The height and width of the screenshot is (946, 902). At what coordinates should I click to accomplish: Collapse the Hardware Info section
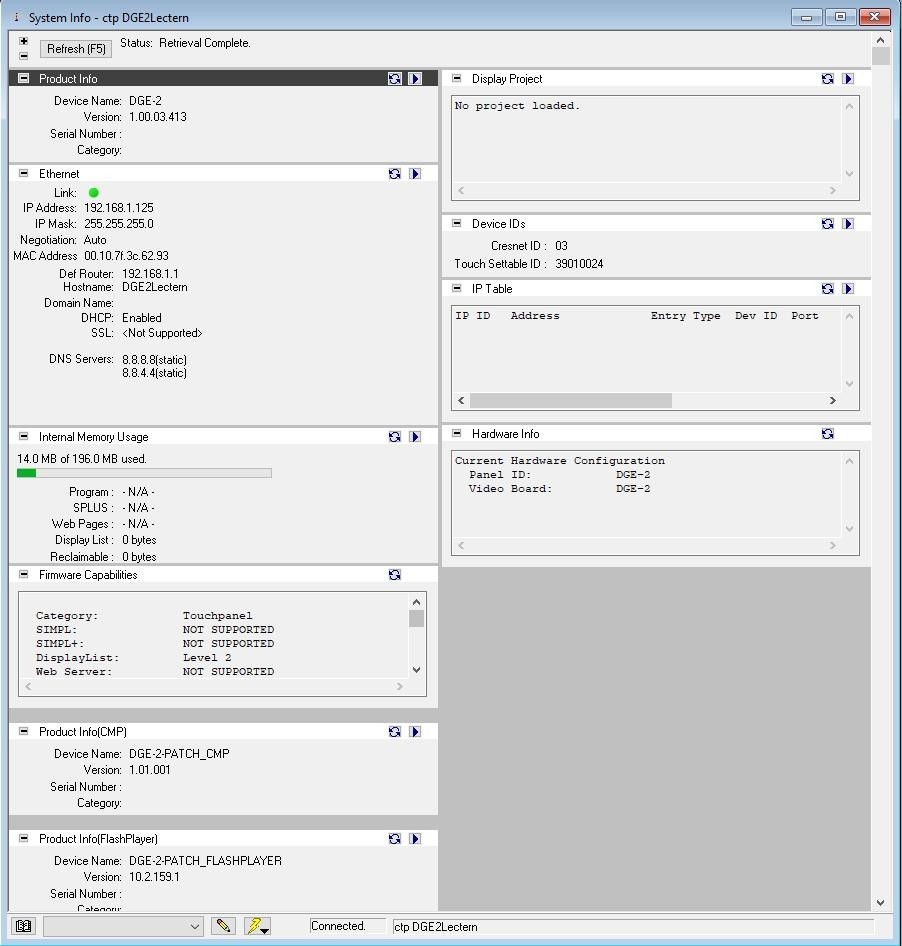(457, 433)
